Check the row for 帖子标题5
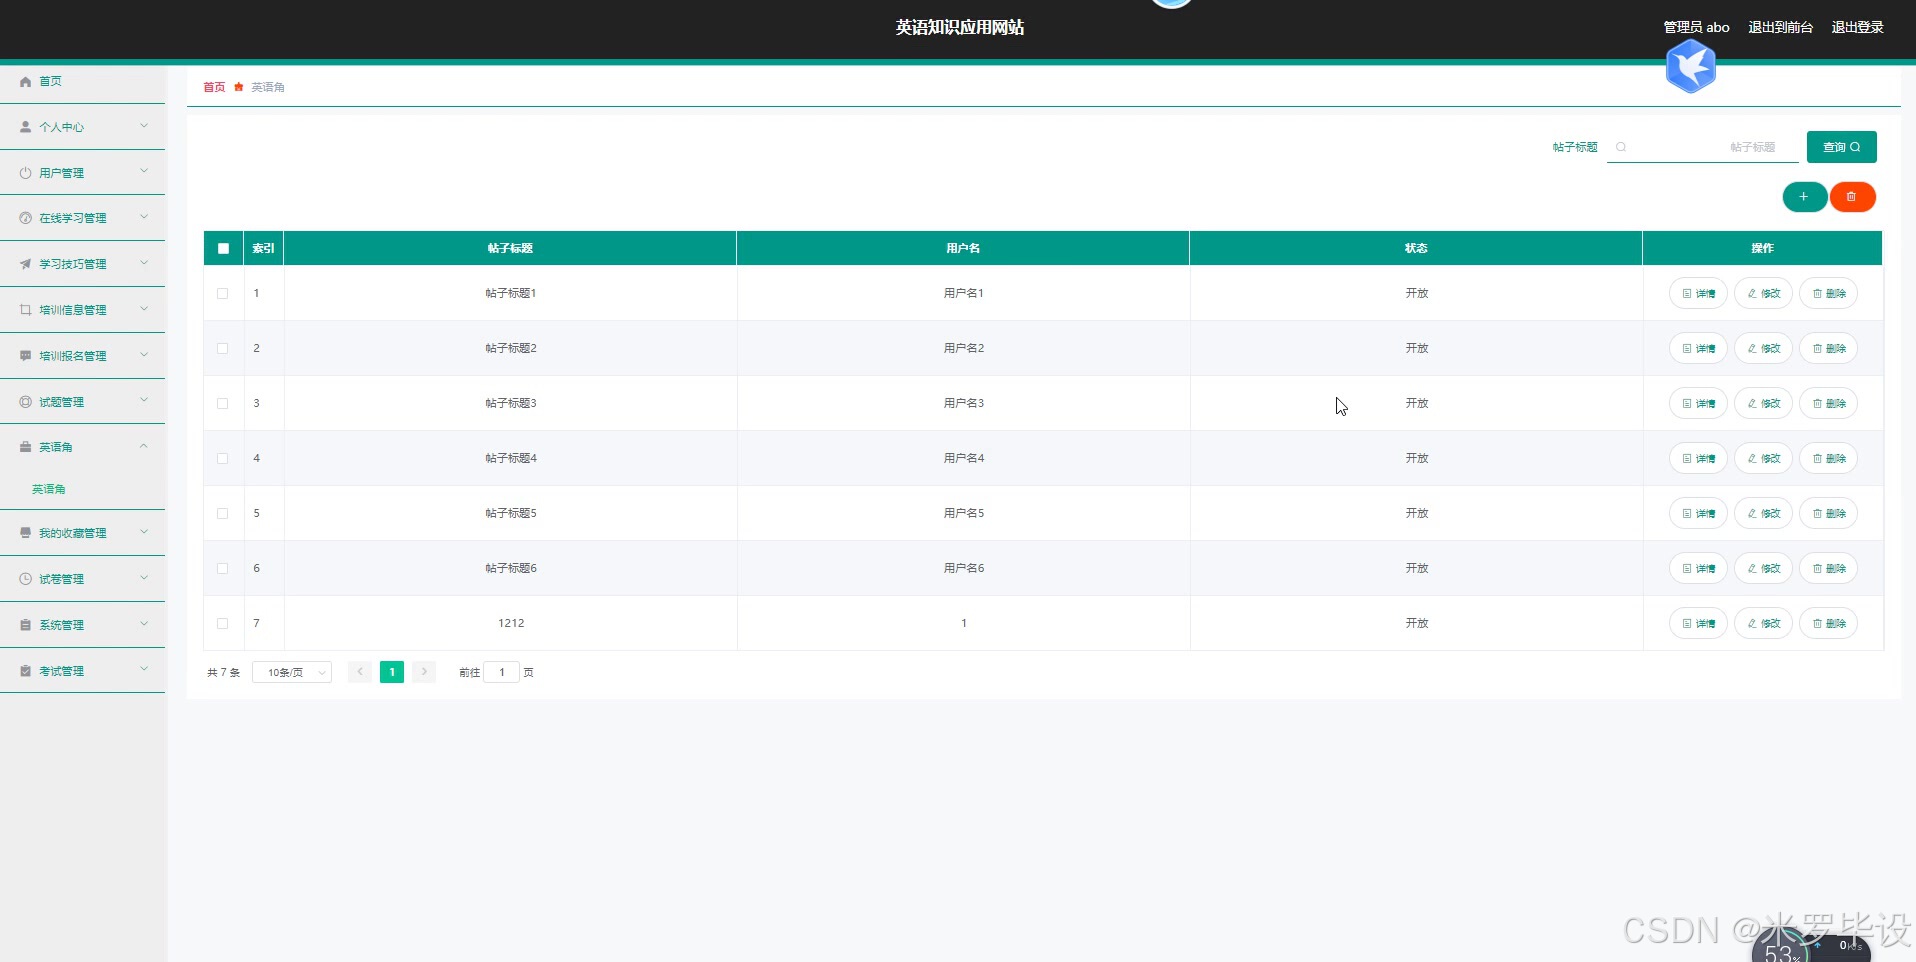Image resolution: width=1916 pixels, height=962 pixels. [x=223, y=513]
